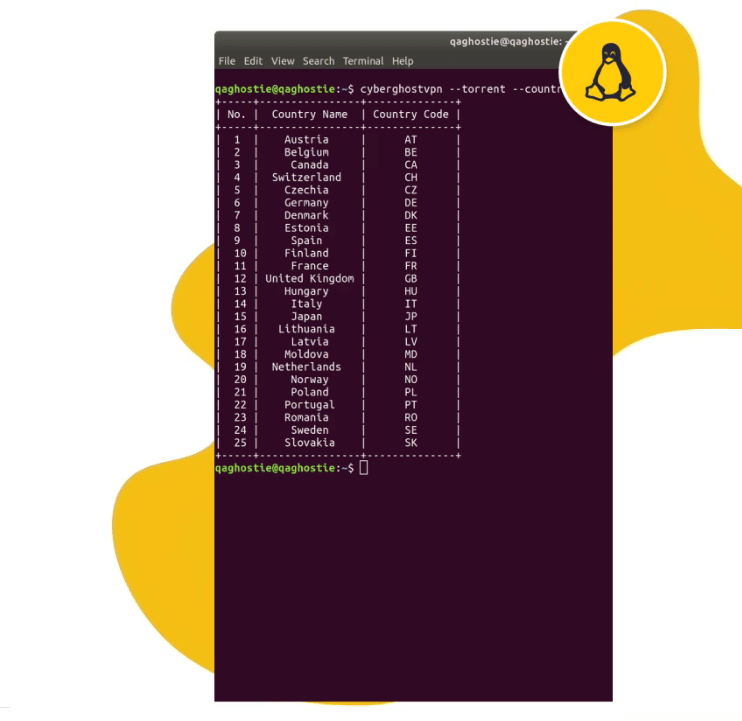Select the Spain country name

point(306,241)
